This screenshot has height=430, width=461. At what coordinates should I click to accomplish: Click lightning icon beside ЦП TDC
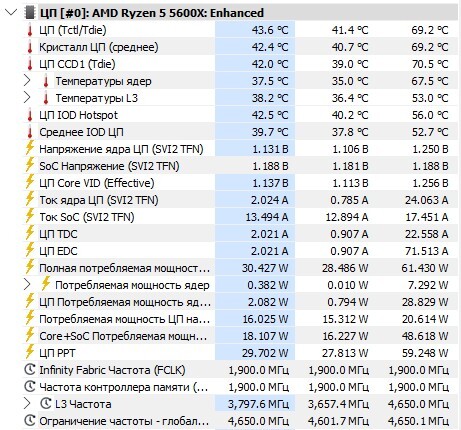tap(30, 233)
